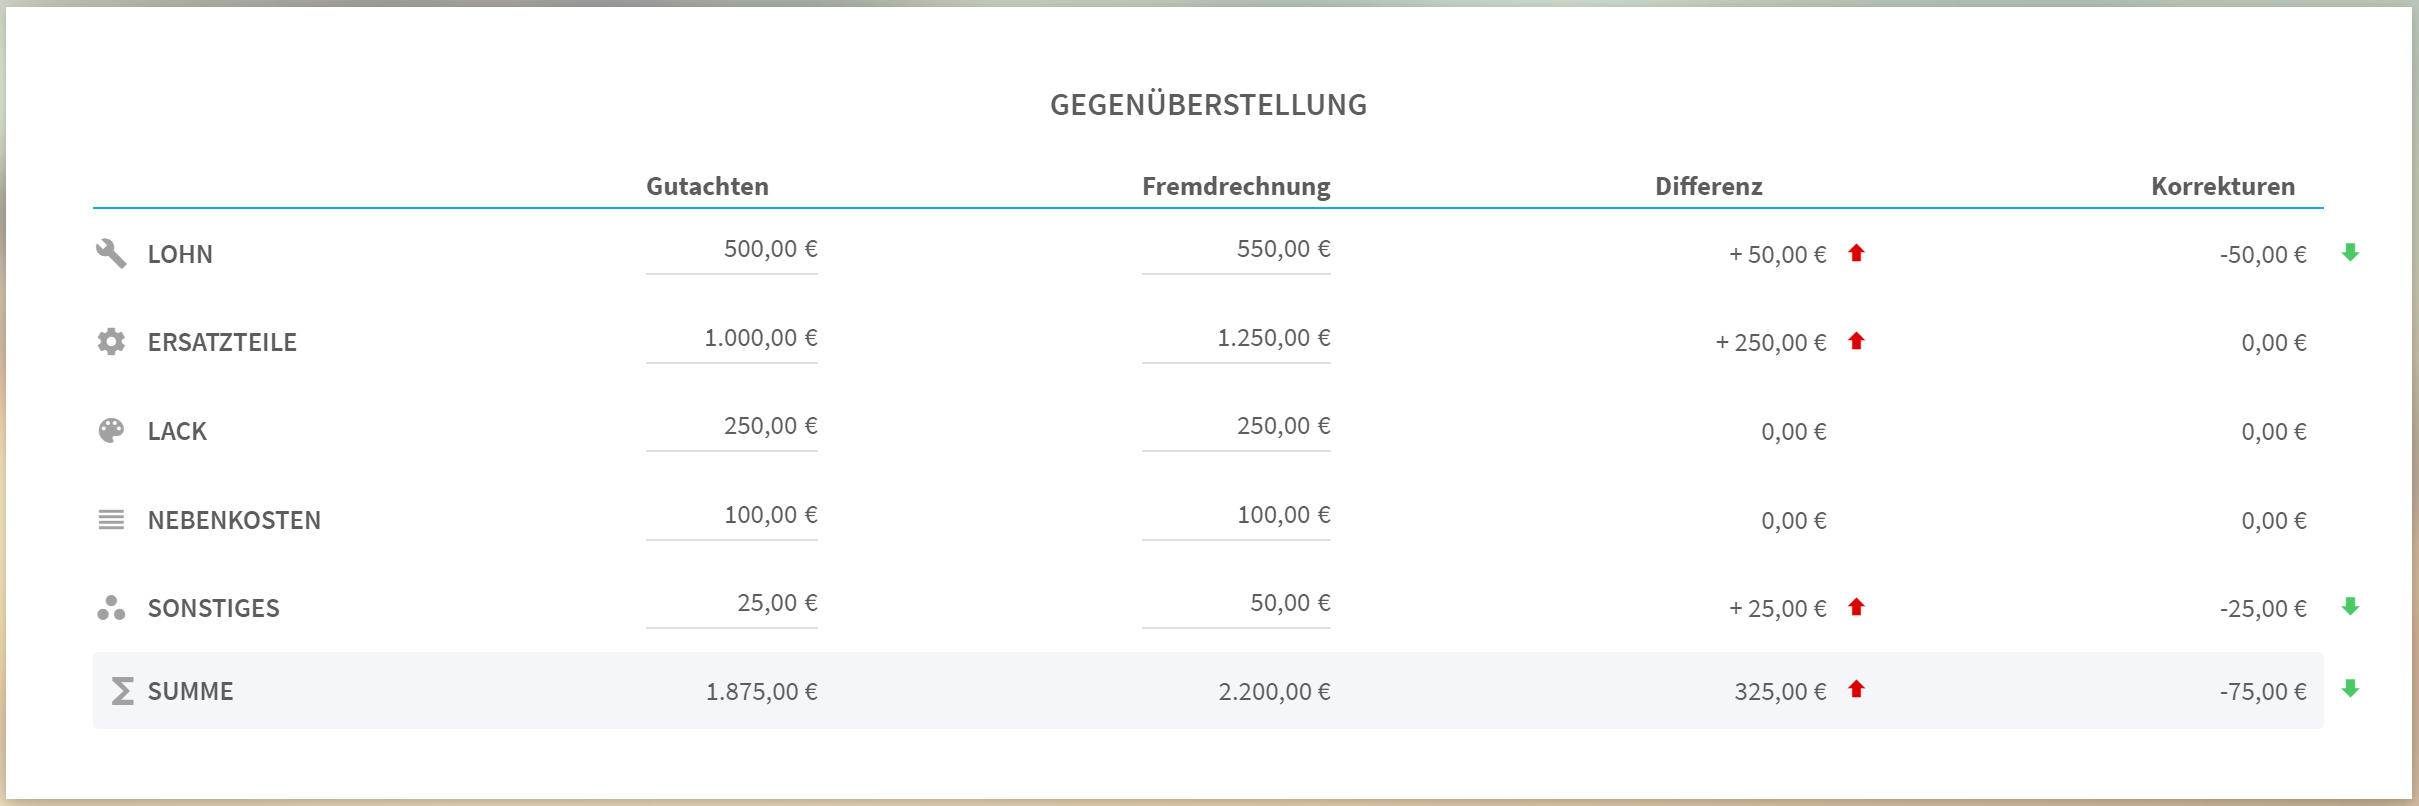This screenshot has width=2419, height=806.
Task: Click green down arrow in SONSTIGES row
Action: (x=2350, y=606)
